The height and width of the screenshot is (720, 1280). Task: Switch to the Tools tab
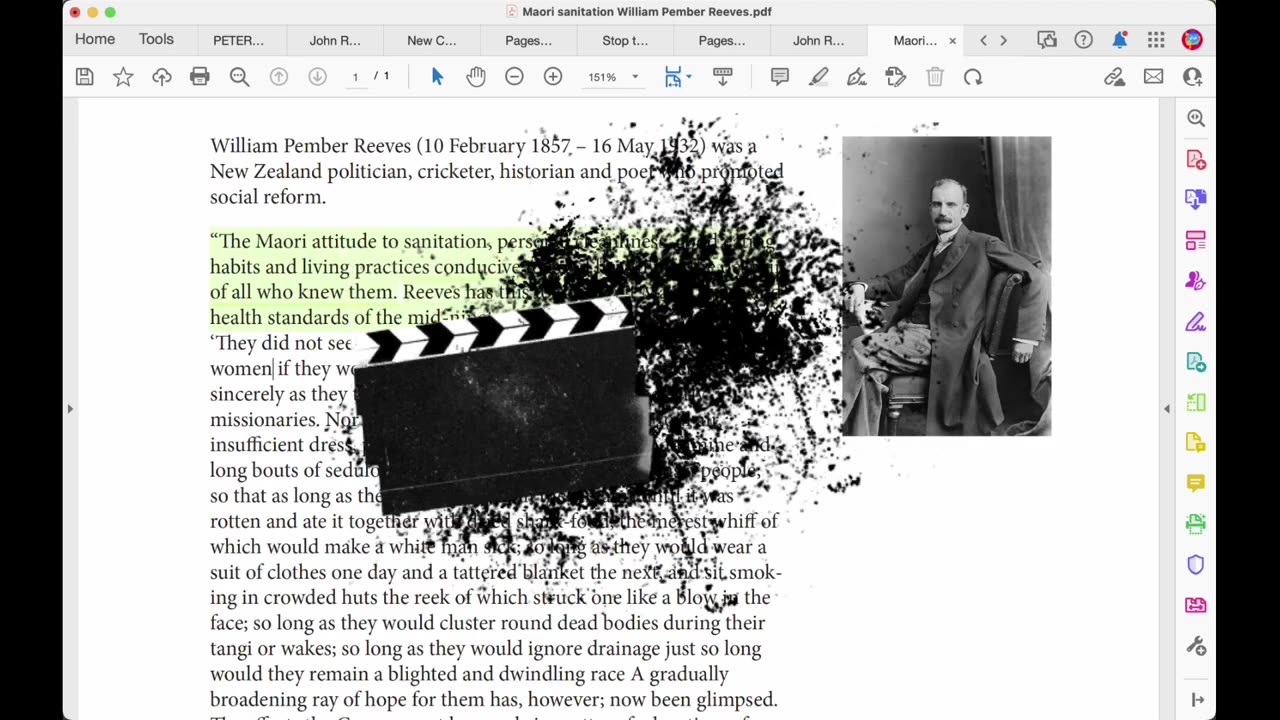pos(156,39)
